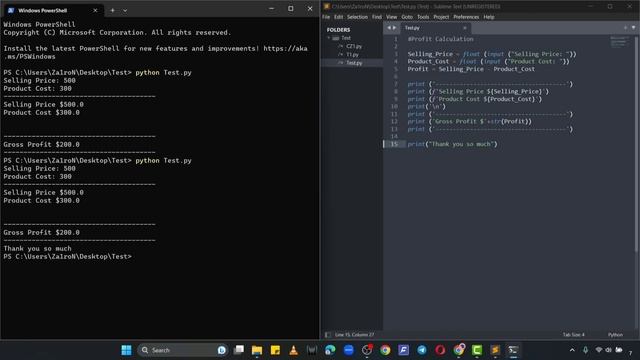The height and width of the screenshot is (360, 640).
Task: Open T1.py from the sidebar
Action: pos(352,54)
